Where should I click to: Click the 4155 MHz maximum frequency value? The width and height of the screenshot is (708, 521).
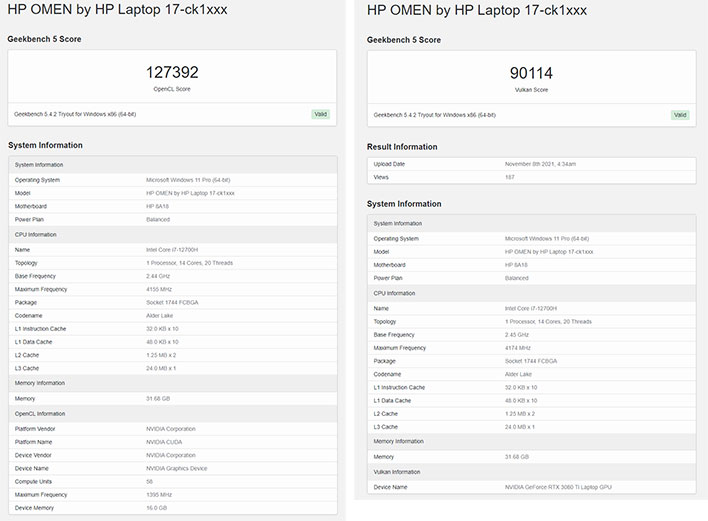[x=161, y=289]
